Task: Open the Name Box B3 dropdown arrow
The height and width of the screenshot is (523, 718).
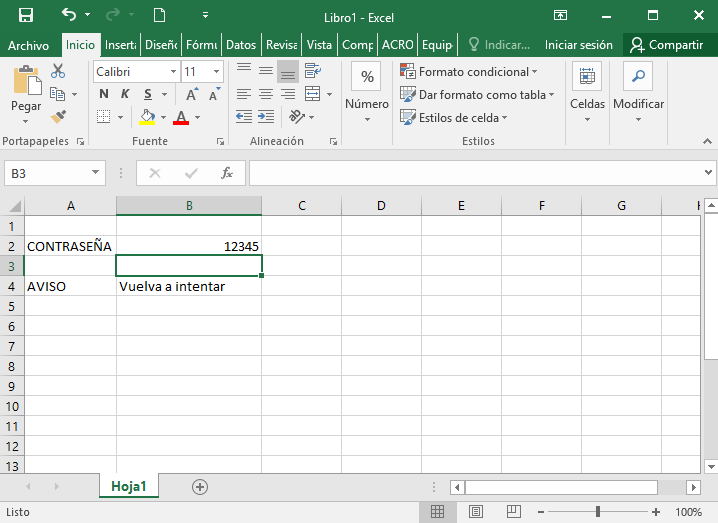Action: tap(95, 172)
